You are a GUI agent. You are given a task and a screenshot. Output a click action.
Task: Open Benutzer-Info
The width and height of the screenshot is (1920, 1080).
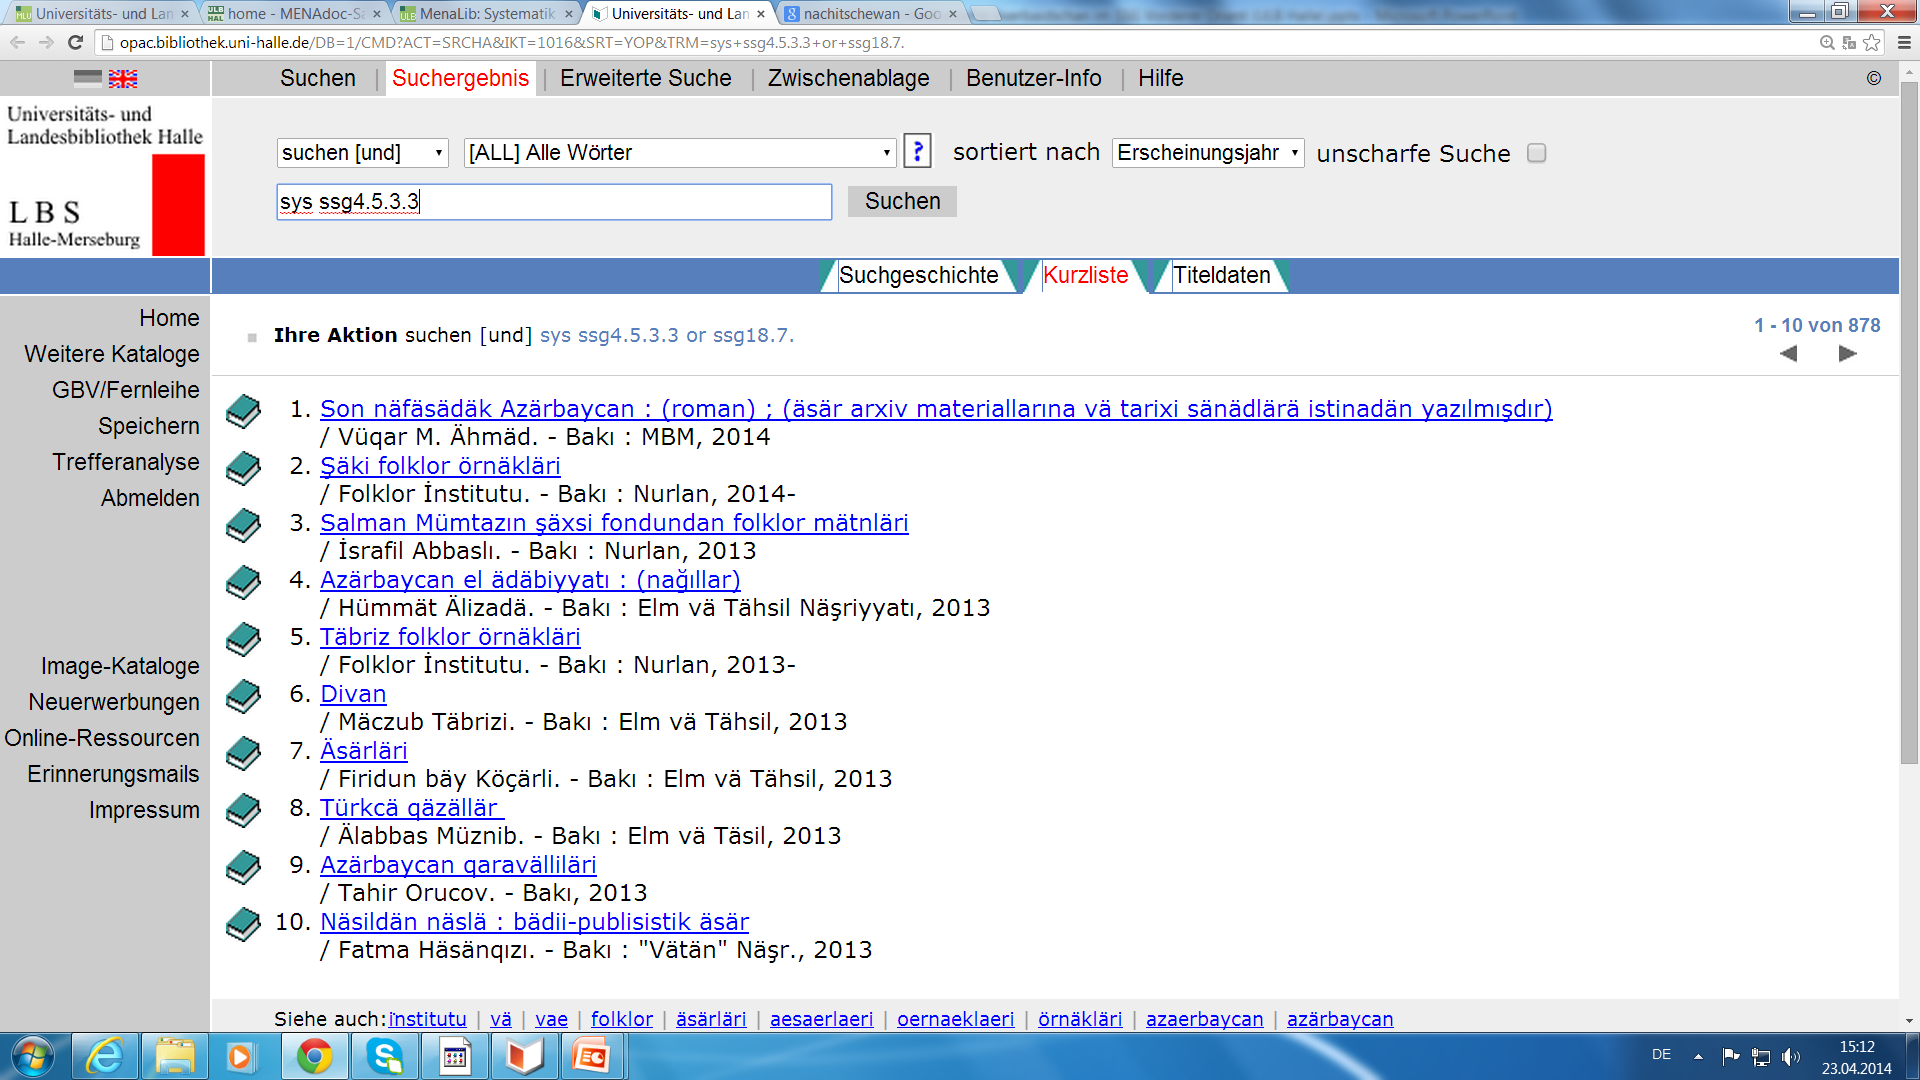[1034, 78]
